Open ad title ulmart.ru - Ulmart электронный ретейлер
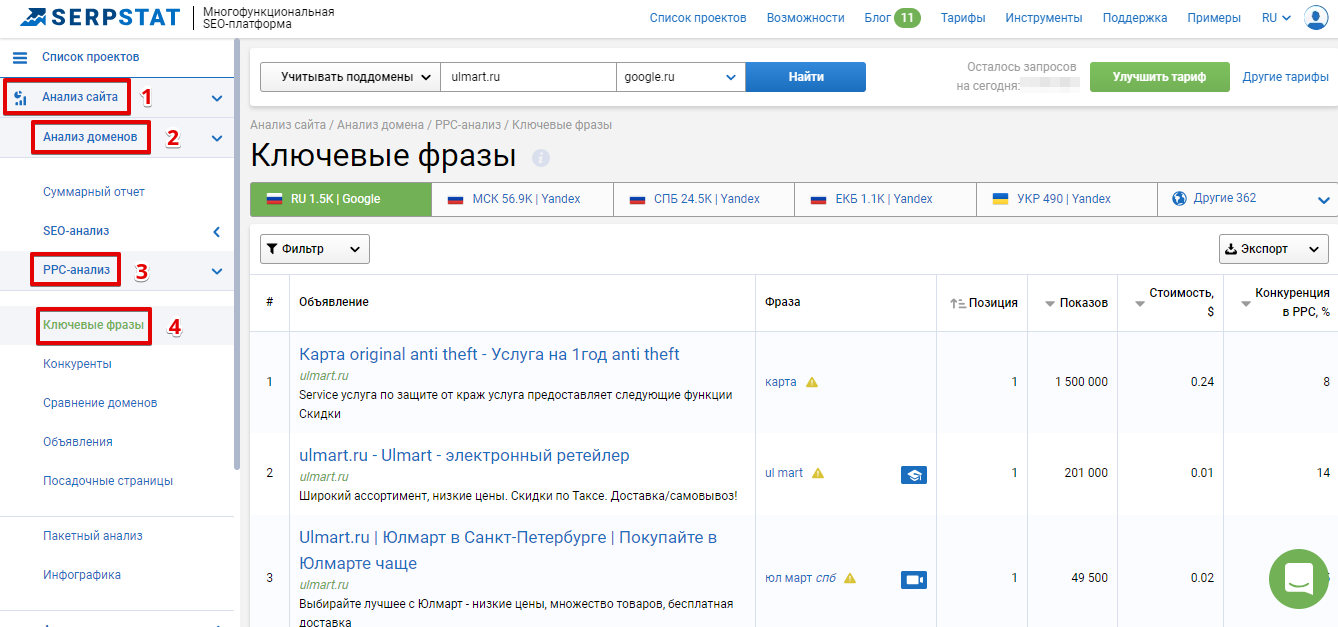Viewport: 1338px width, 627px height. pyautogui.click(x=464, y=455)
